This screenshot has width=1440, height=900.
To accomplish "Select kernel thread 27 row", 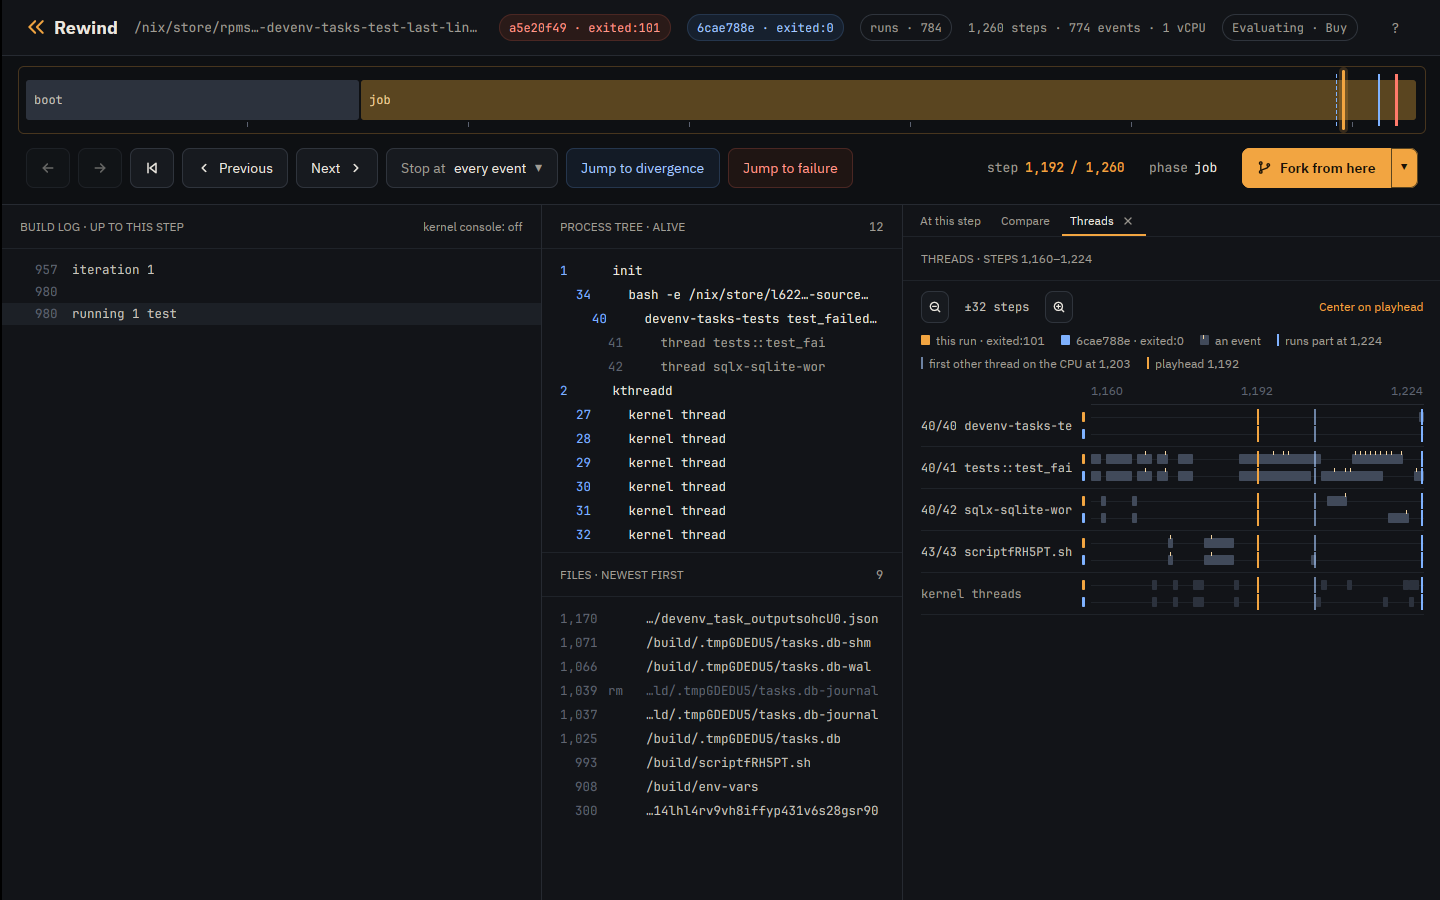I will tap(721, 415).
